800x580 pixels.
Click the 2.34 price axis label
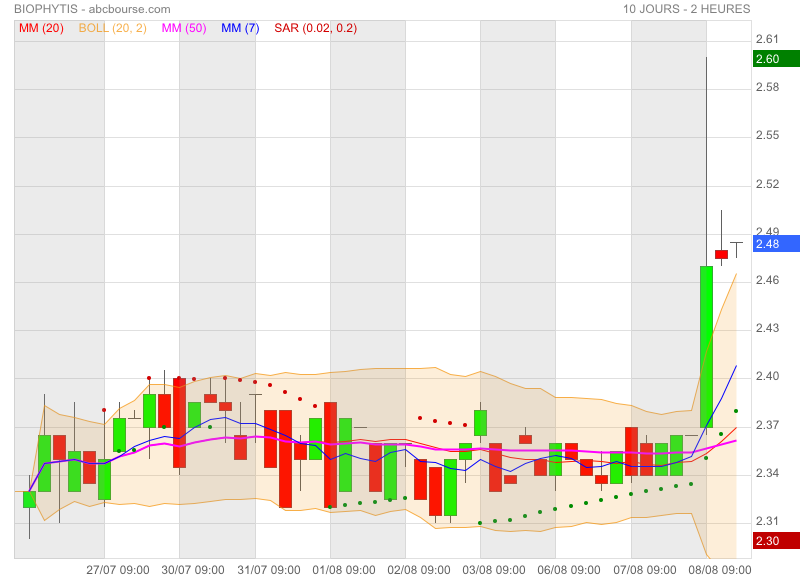point(767,473)
